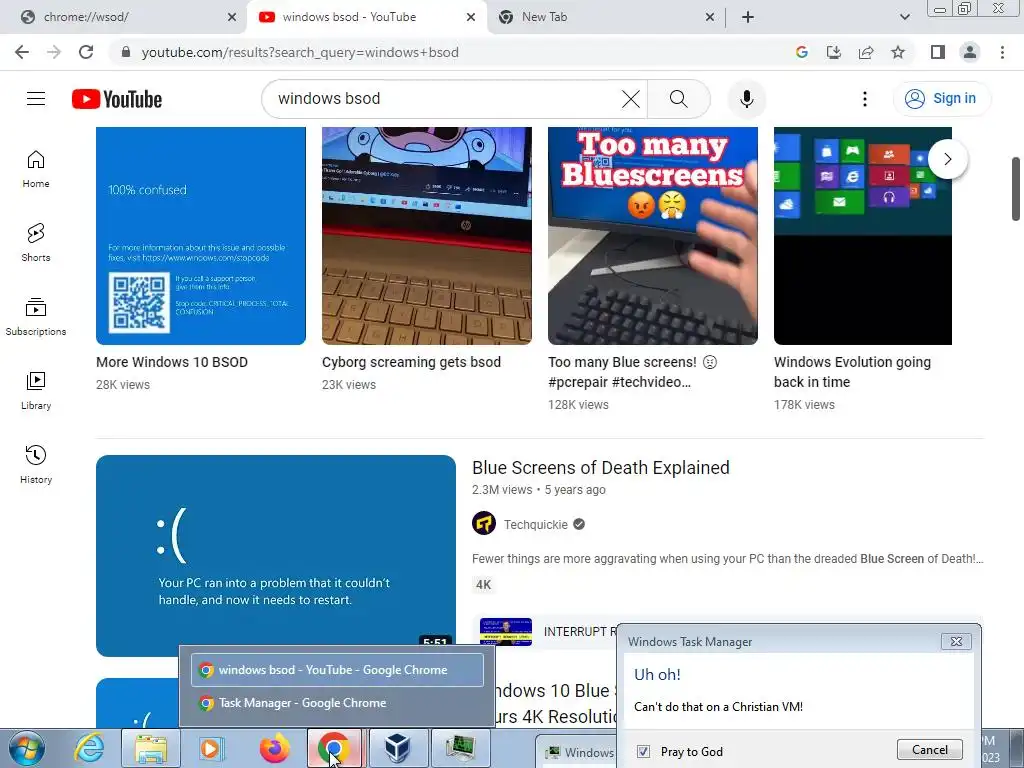The image size is (1024, 768).
Task: Click the 4K badge under the description
Action: coord(483,584)
